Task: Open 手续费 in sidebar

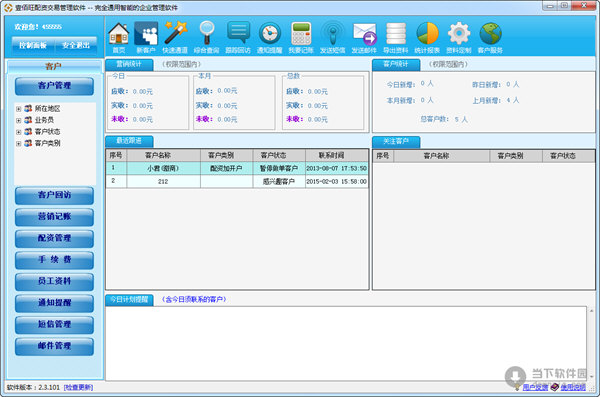Action: (54, 260)
